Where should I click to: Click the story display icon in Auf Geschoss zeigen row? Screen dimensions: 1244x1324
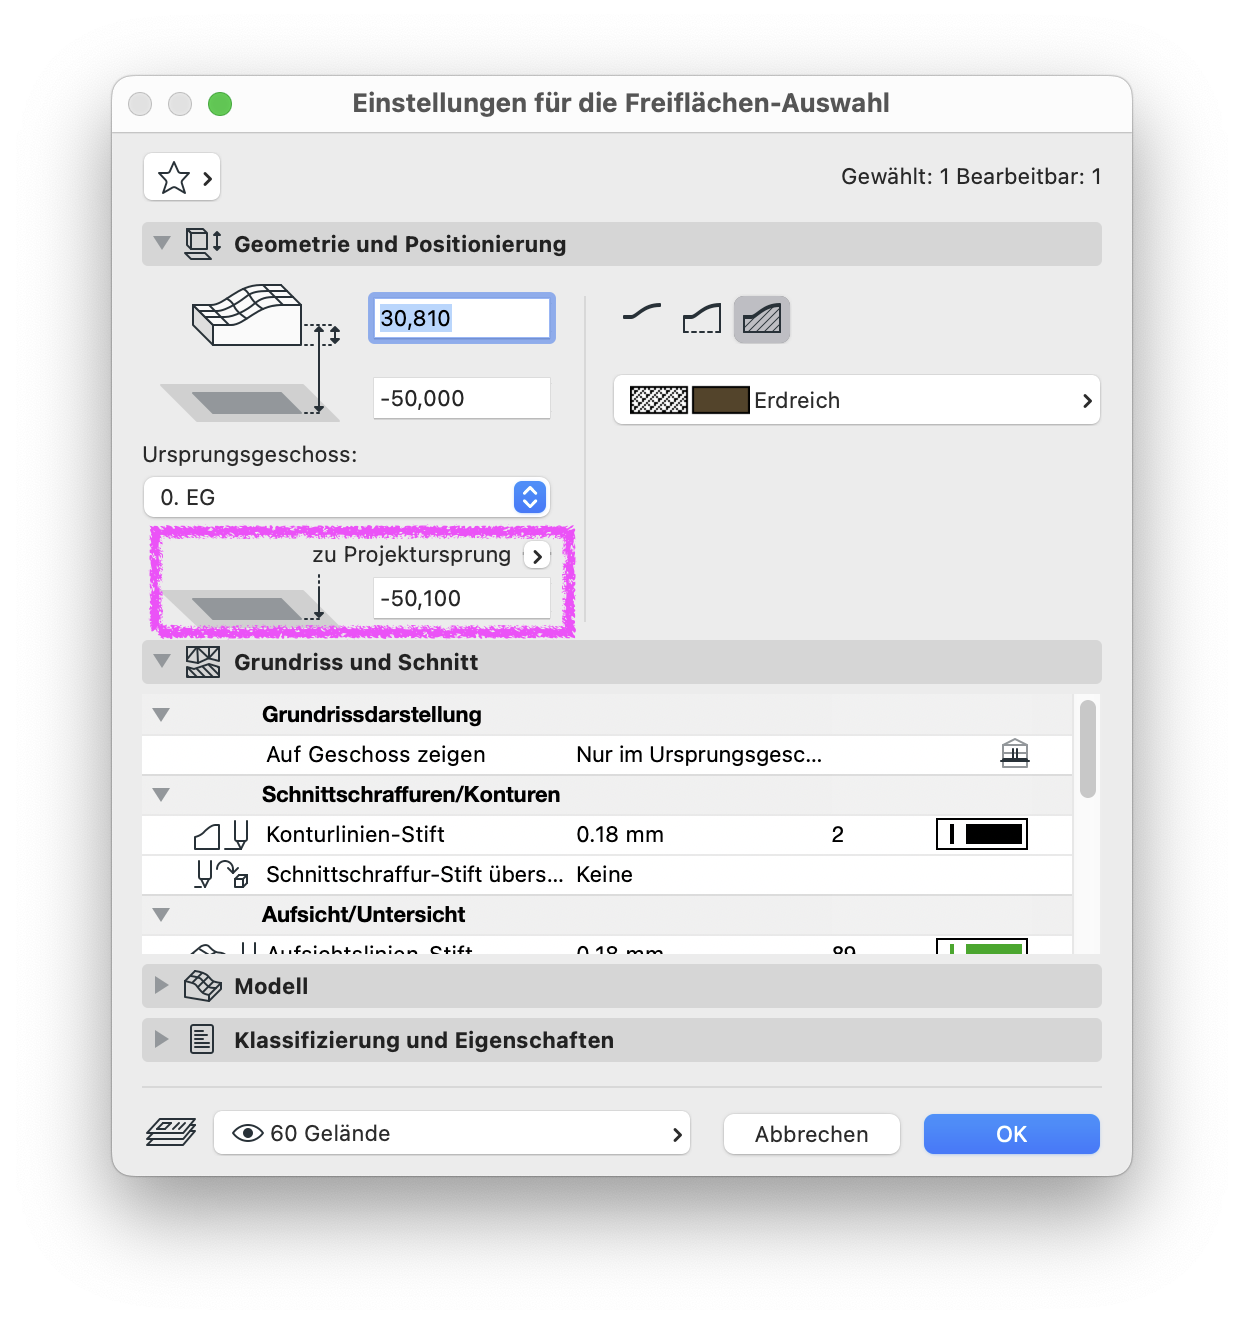(1015, 754)
